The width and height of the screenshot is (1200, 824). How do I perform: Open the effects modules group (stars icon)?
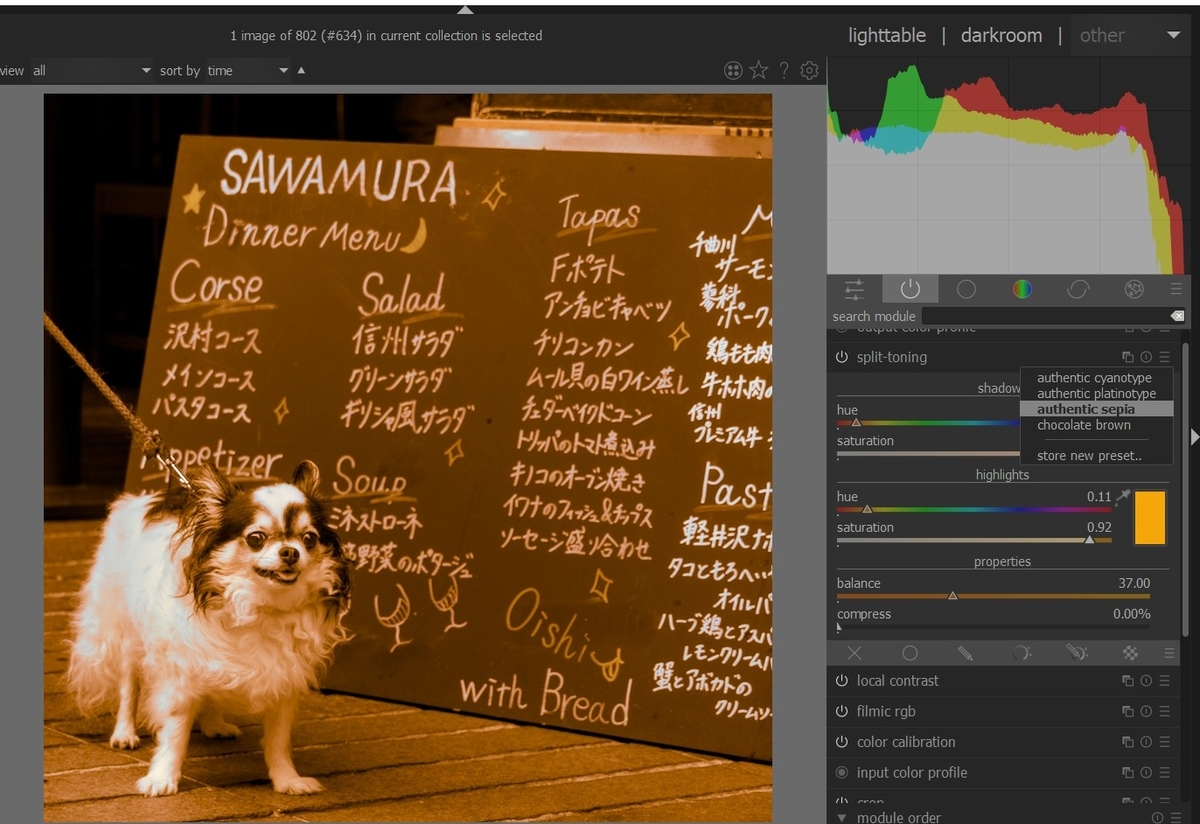[1134, 289]
